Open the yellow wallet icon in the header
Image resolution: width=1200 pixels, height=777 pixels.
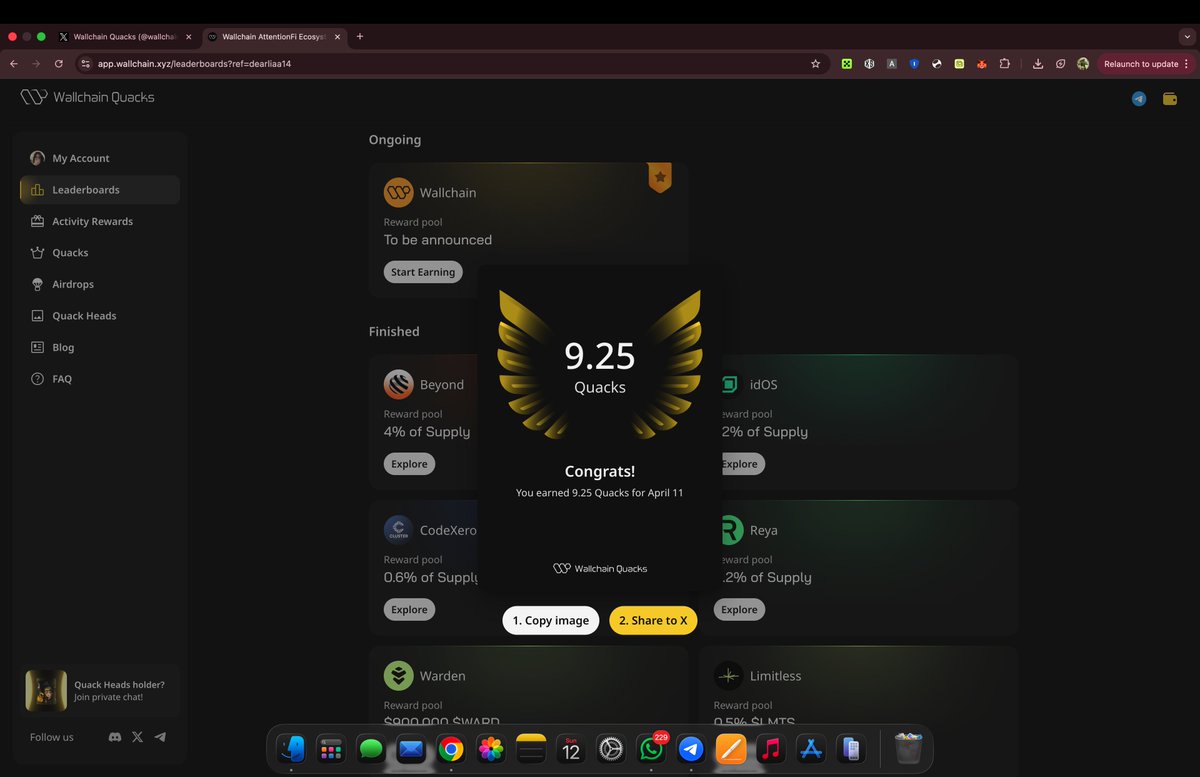click(1170, 98)
